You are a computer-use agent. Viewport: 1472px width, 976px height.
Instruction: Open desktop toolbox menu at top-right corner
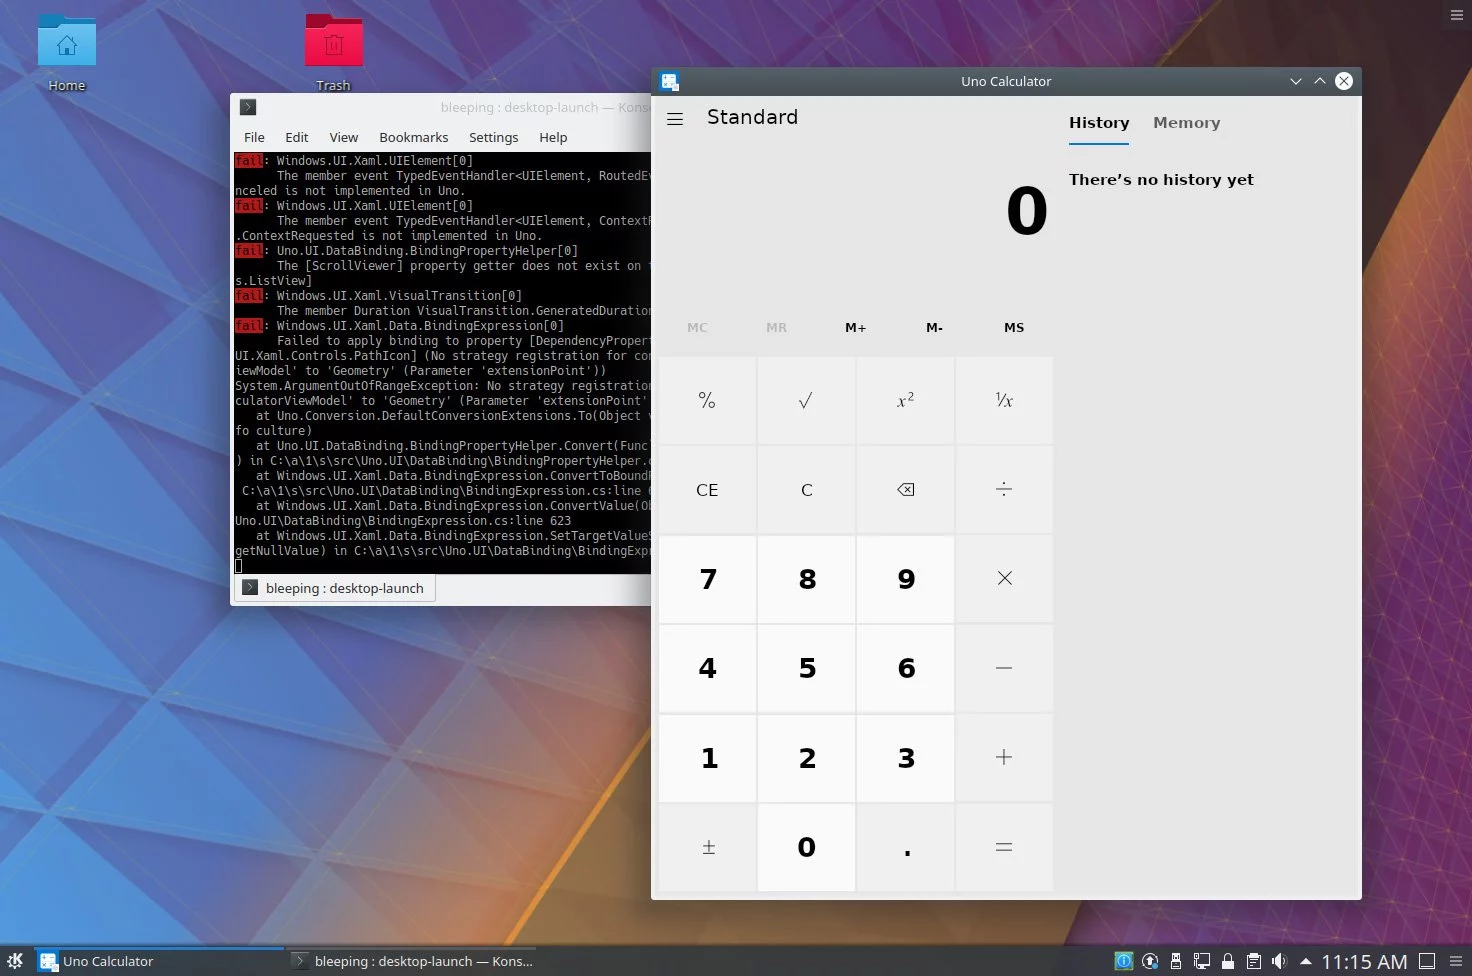click(1456, 15)
